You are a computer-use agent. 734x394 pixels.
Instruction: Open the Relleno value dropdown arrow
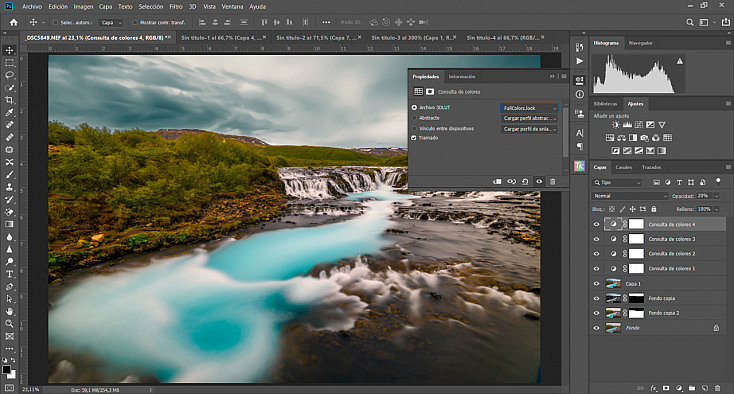pyautogui.click(x=716, y=209)
